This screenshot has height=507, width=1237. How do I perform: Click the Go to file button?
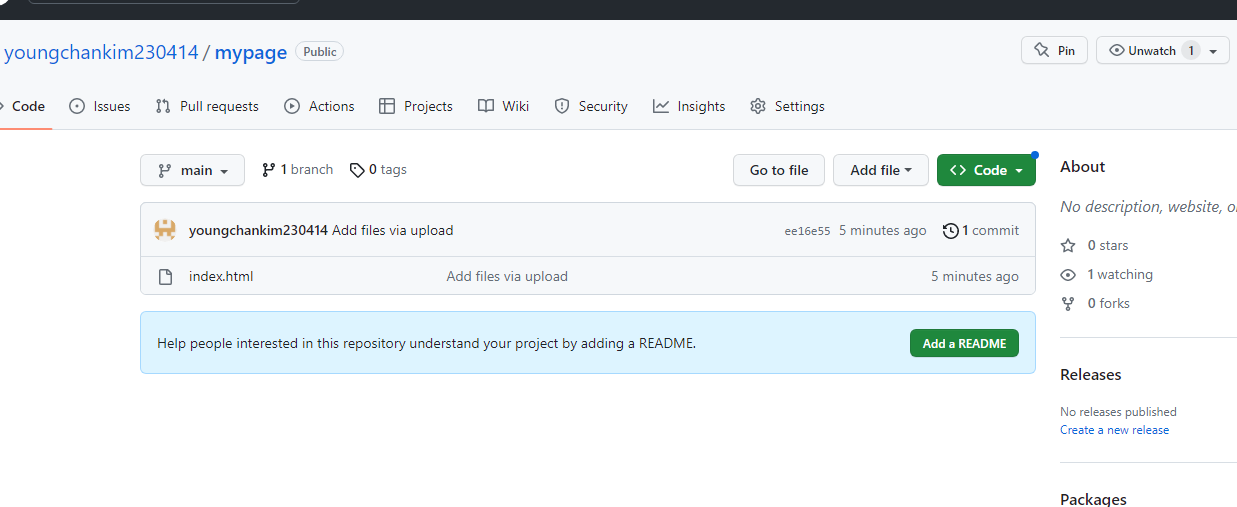(779, 170)
